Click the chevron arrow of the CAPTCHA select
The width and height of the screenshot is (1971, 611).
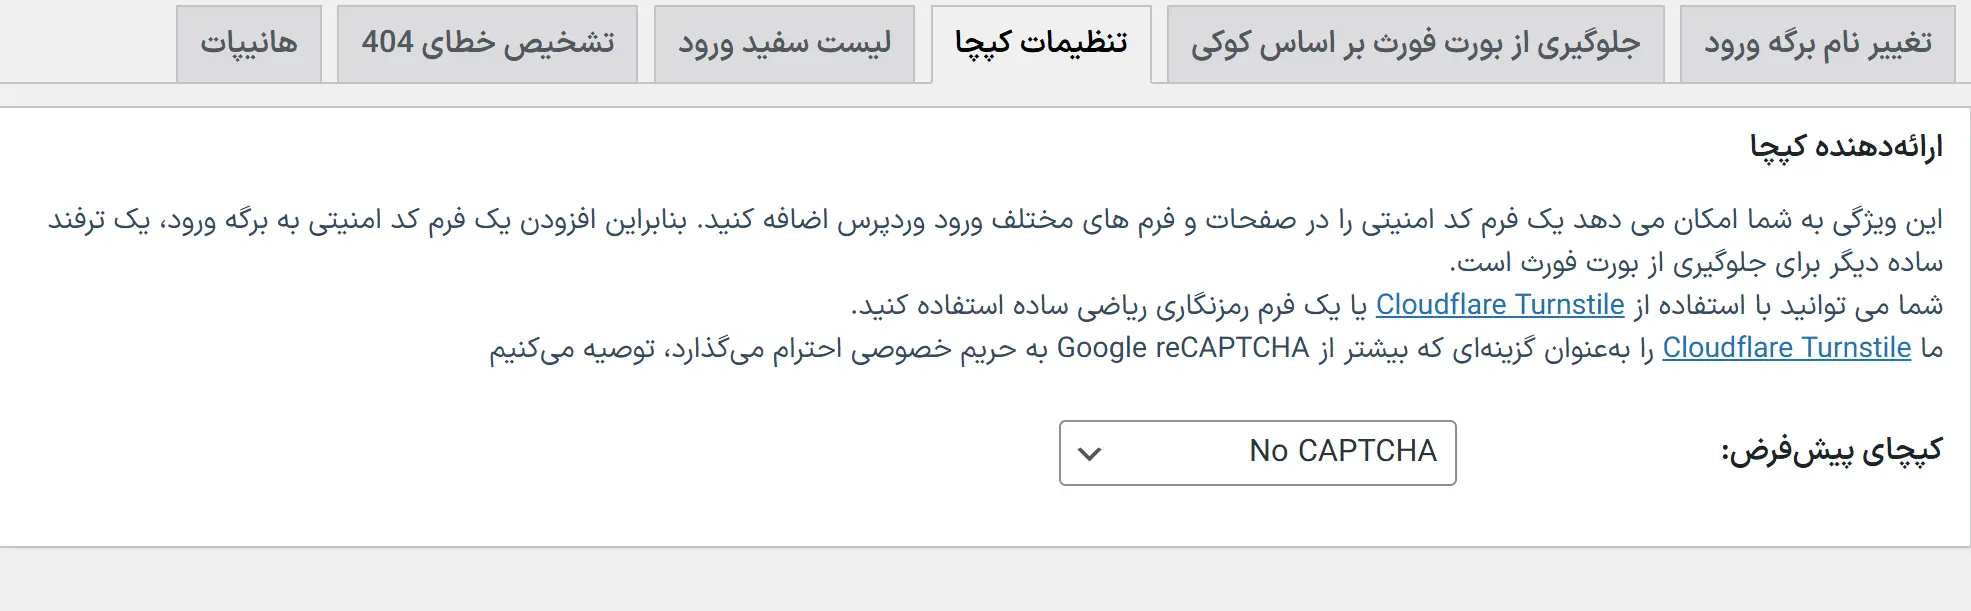[1090, 453]
